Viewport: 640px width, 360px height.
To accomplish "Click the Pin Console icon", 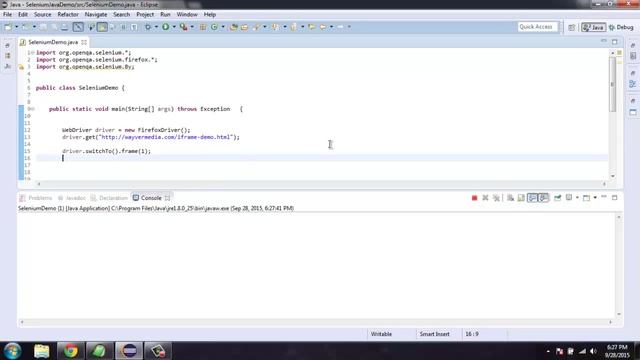I will (x=558, y=198).
